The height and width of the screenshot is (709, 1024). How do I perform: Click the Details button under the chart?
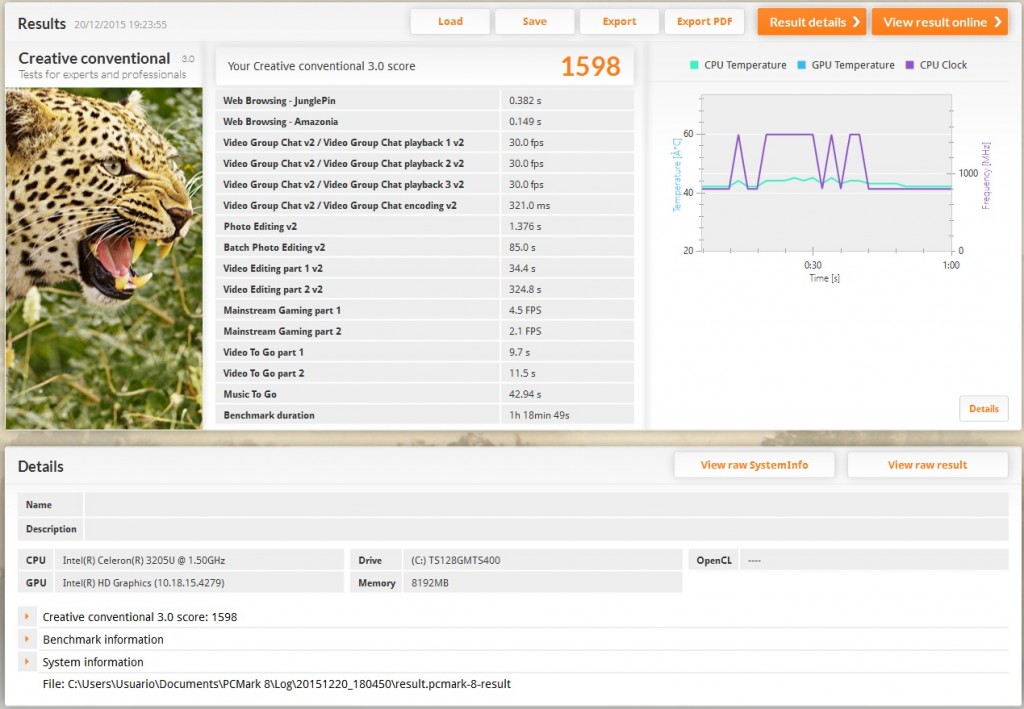coord(983,408)
